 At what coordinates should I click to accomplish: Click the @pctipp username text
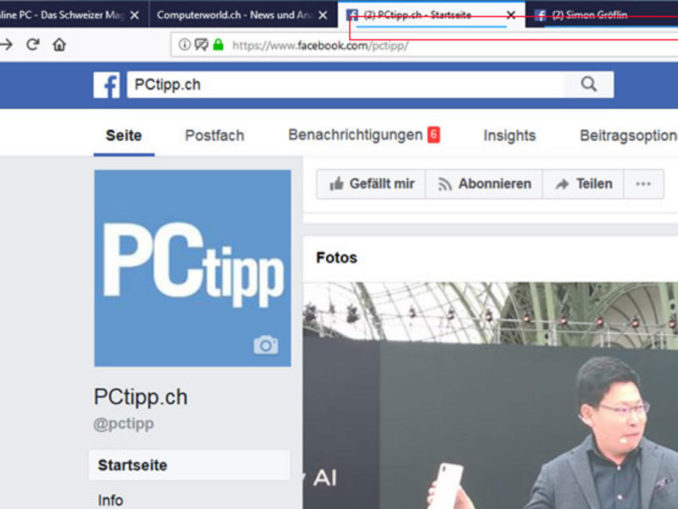point(124,423)
